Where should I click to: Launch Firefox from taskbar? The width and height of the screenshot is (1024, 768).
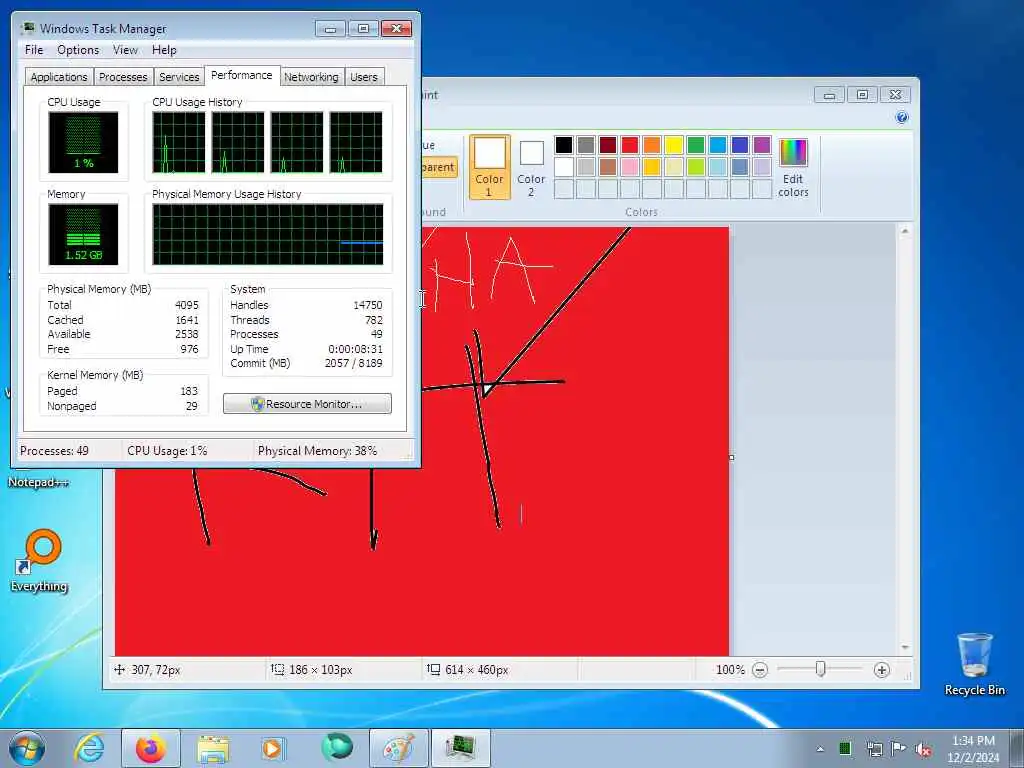point(151,748)
